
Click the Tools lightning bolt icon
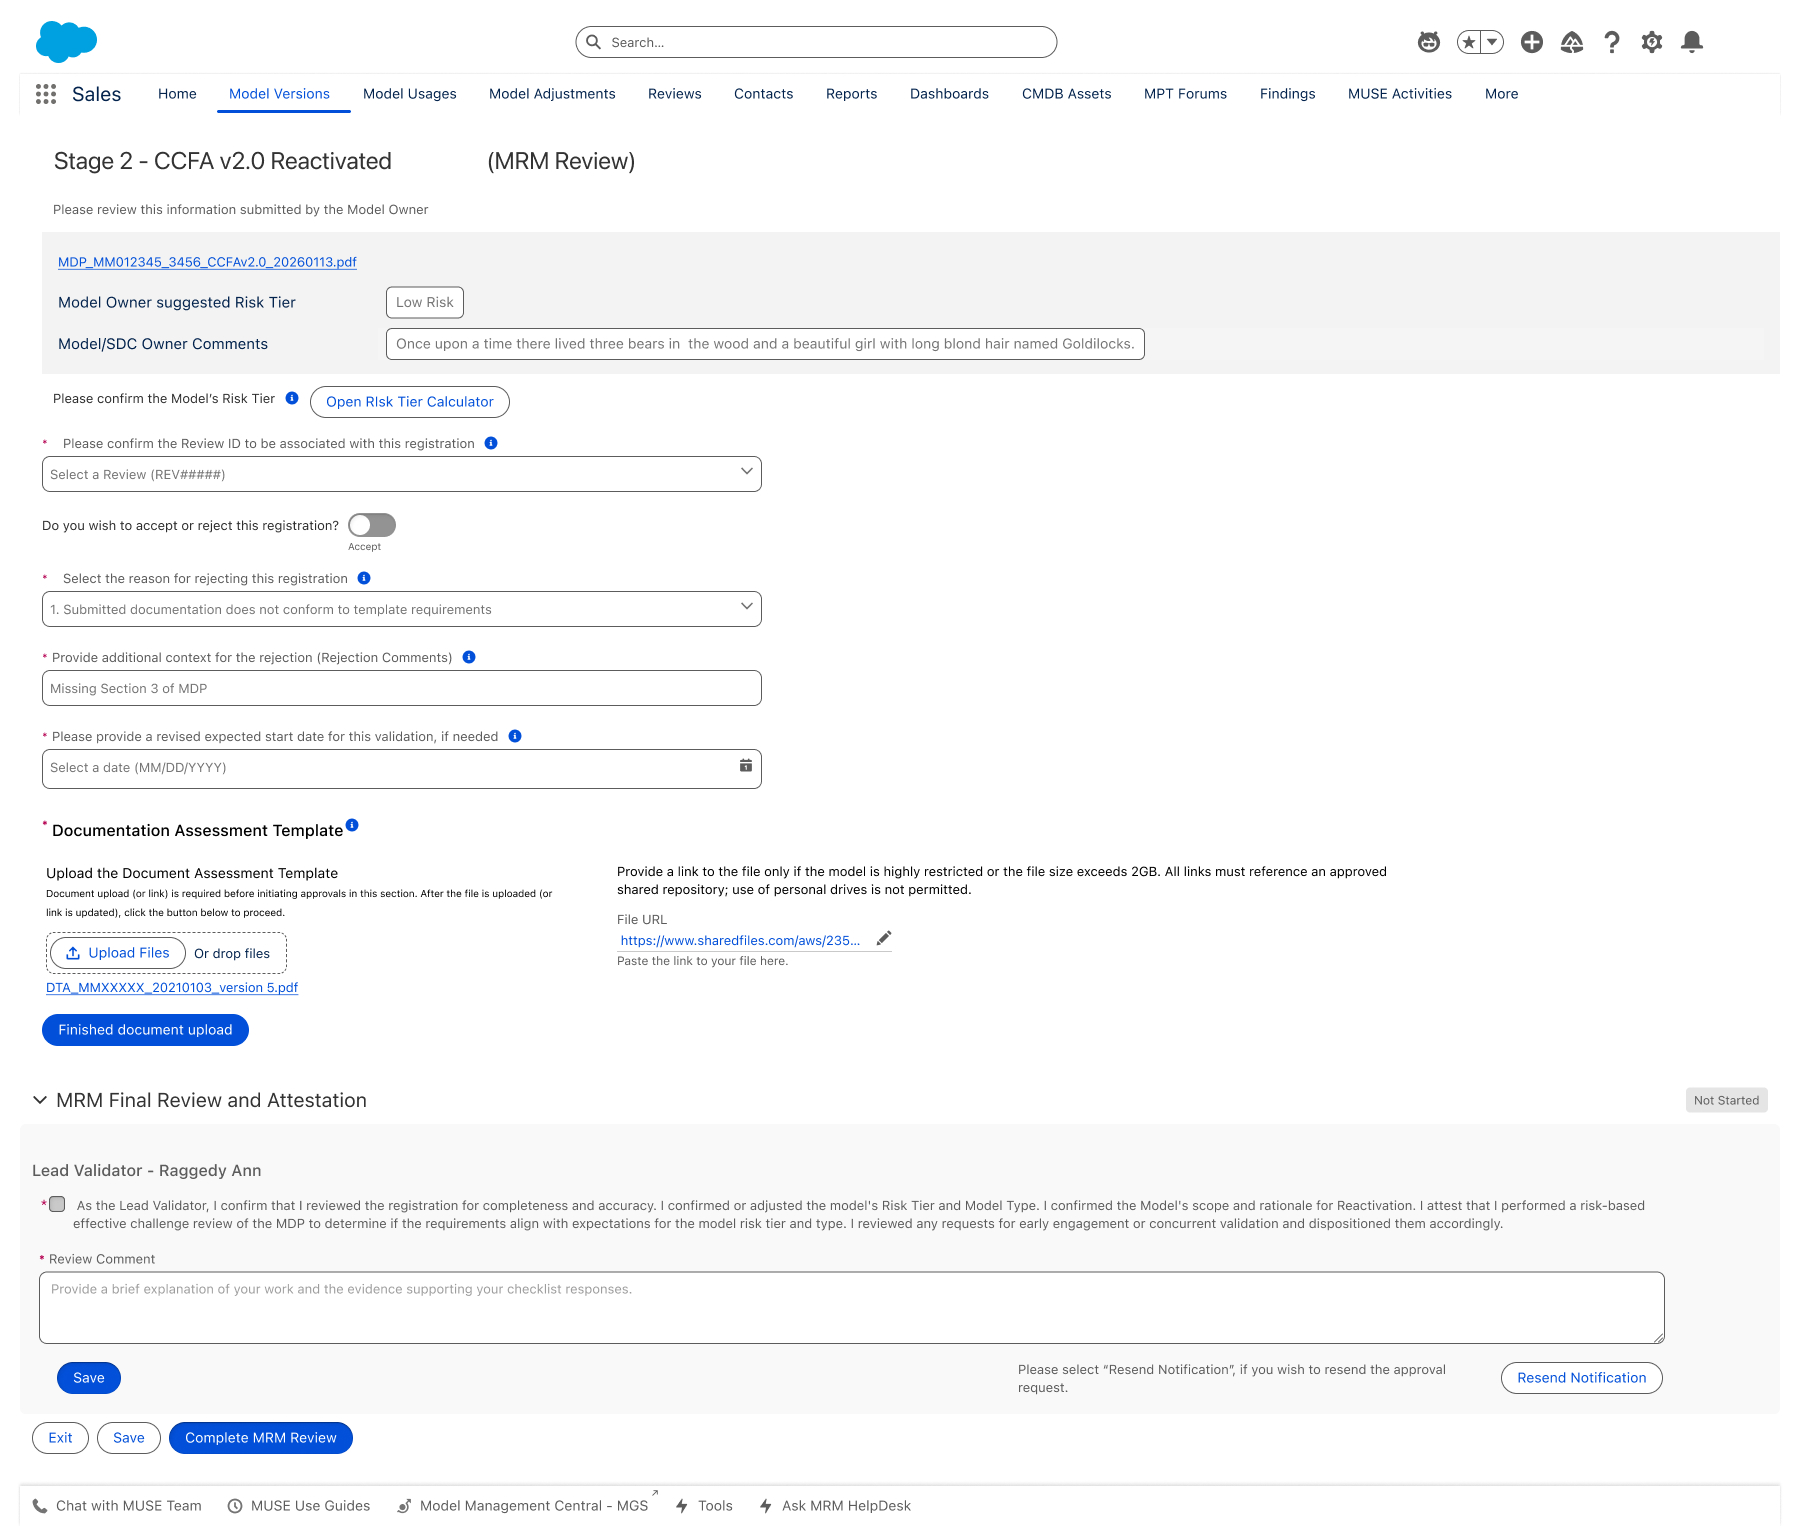682,1506
